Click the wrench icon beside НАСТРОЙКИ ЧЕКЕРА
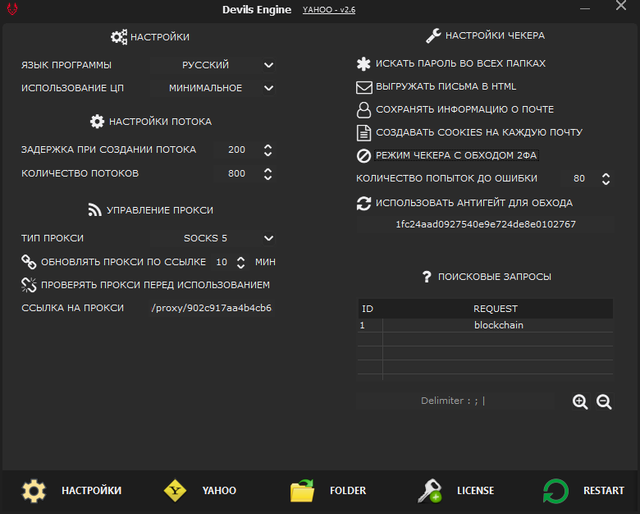 [x=433, y=36]
